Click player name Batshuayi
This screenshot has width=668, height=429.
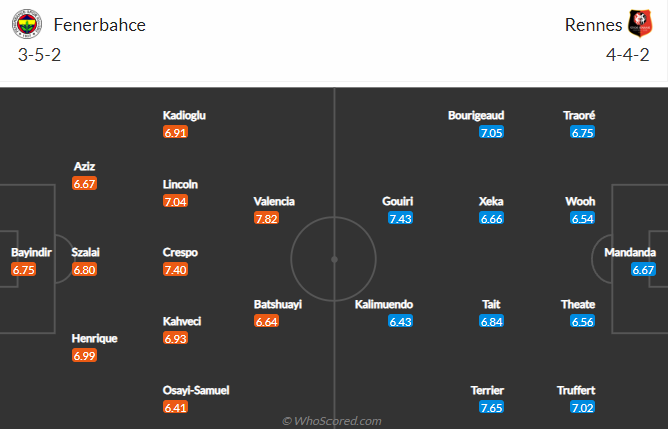click(277, 304)
